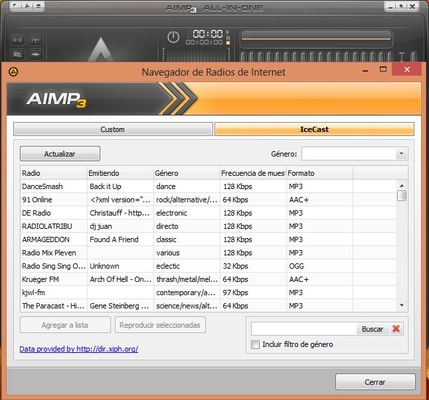Click the search text input field

tap(304, 329)
